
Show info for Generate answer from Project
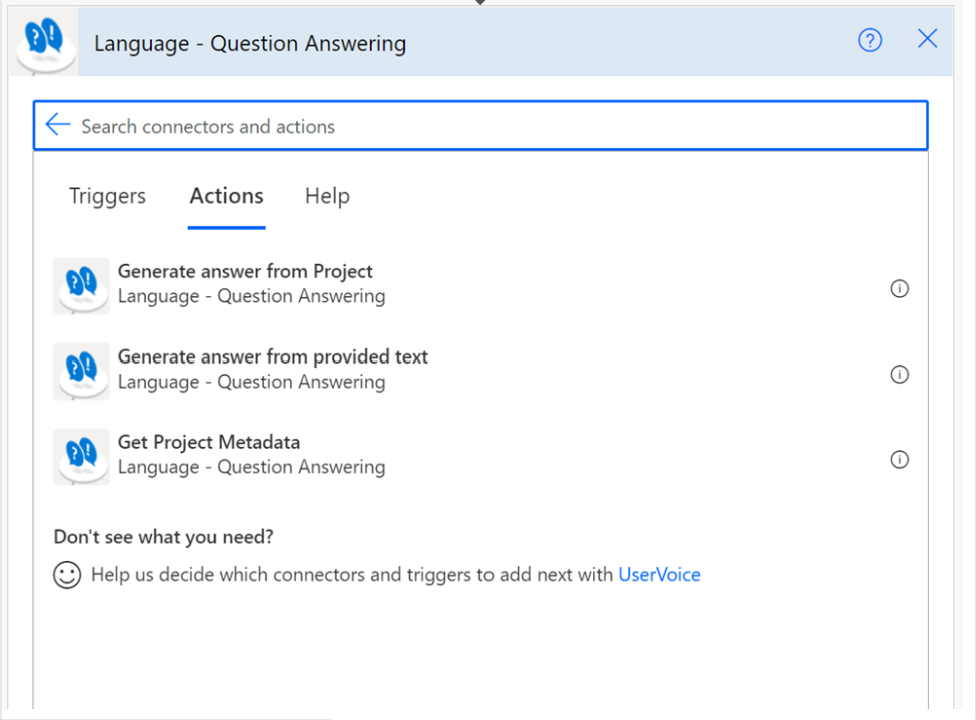899,289
